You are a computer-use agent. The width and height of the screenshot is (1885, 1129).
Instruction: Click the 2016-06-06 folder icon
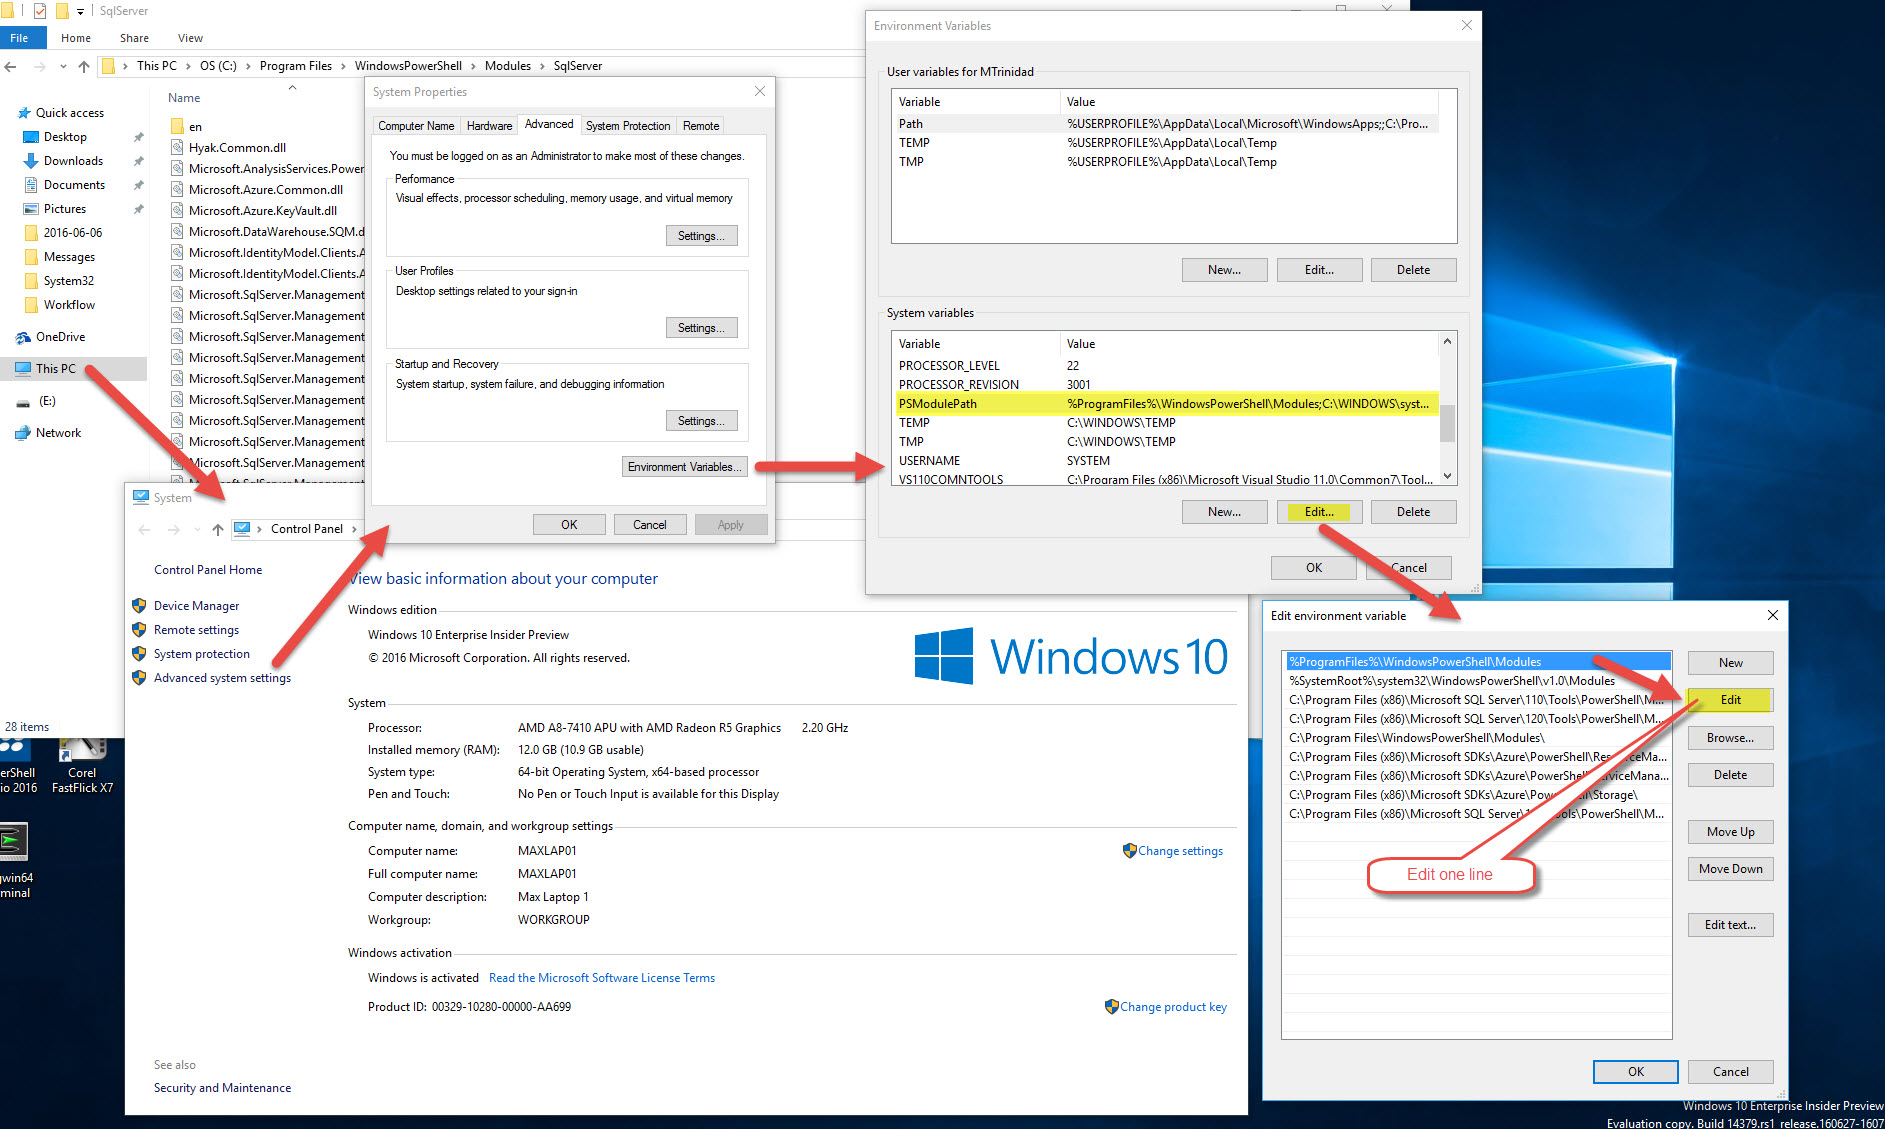[30, 233]
